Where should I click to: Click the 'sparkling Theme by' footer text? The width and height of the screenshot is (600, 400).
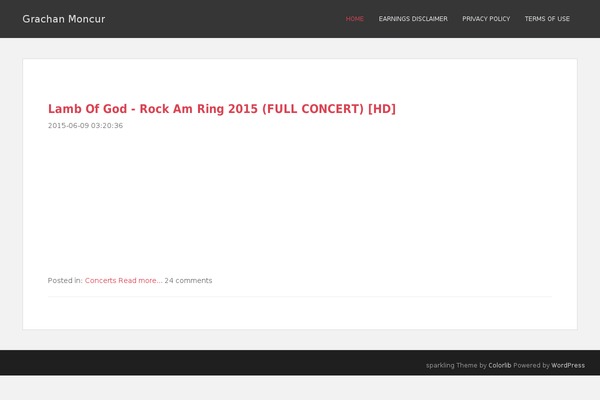pos(456,365)
